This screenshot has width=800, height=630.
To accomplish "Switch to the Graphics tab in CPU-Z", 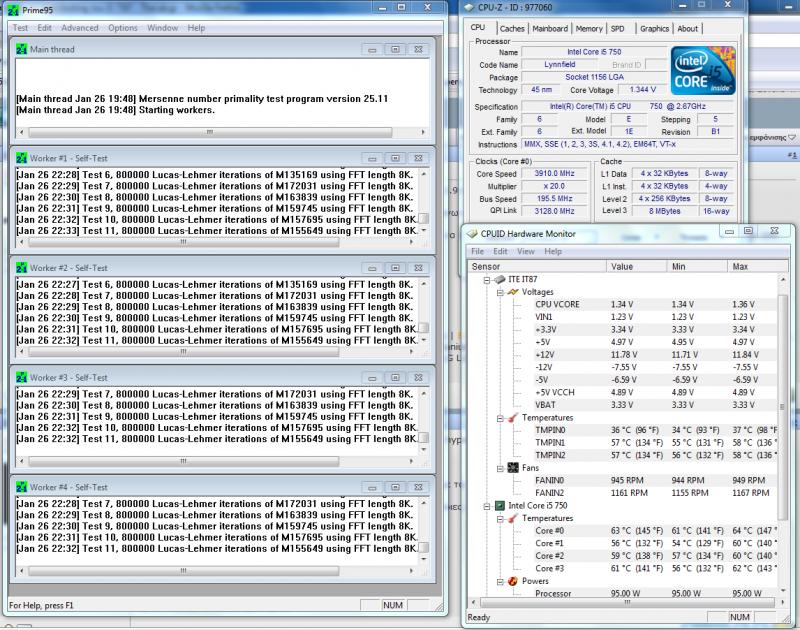I will (655, 29).
